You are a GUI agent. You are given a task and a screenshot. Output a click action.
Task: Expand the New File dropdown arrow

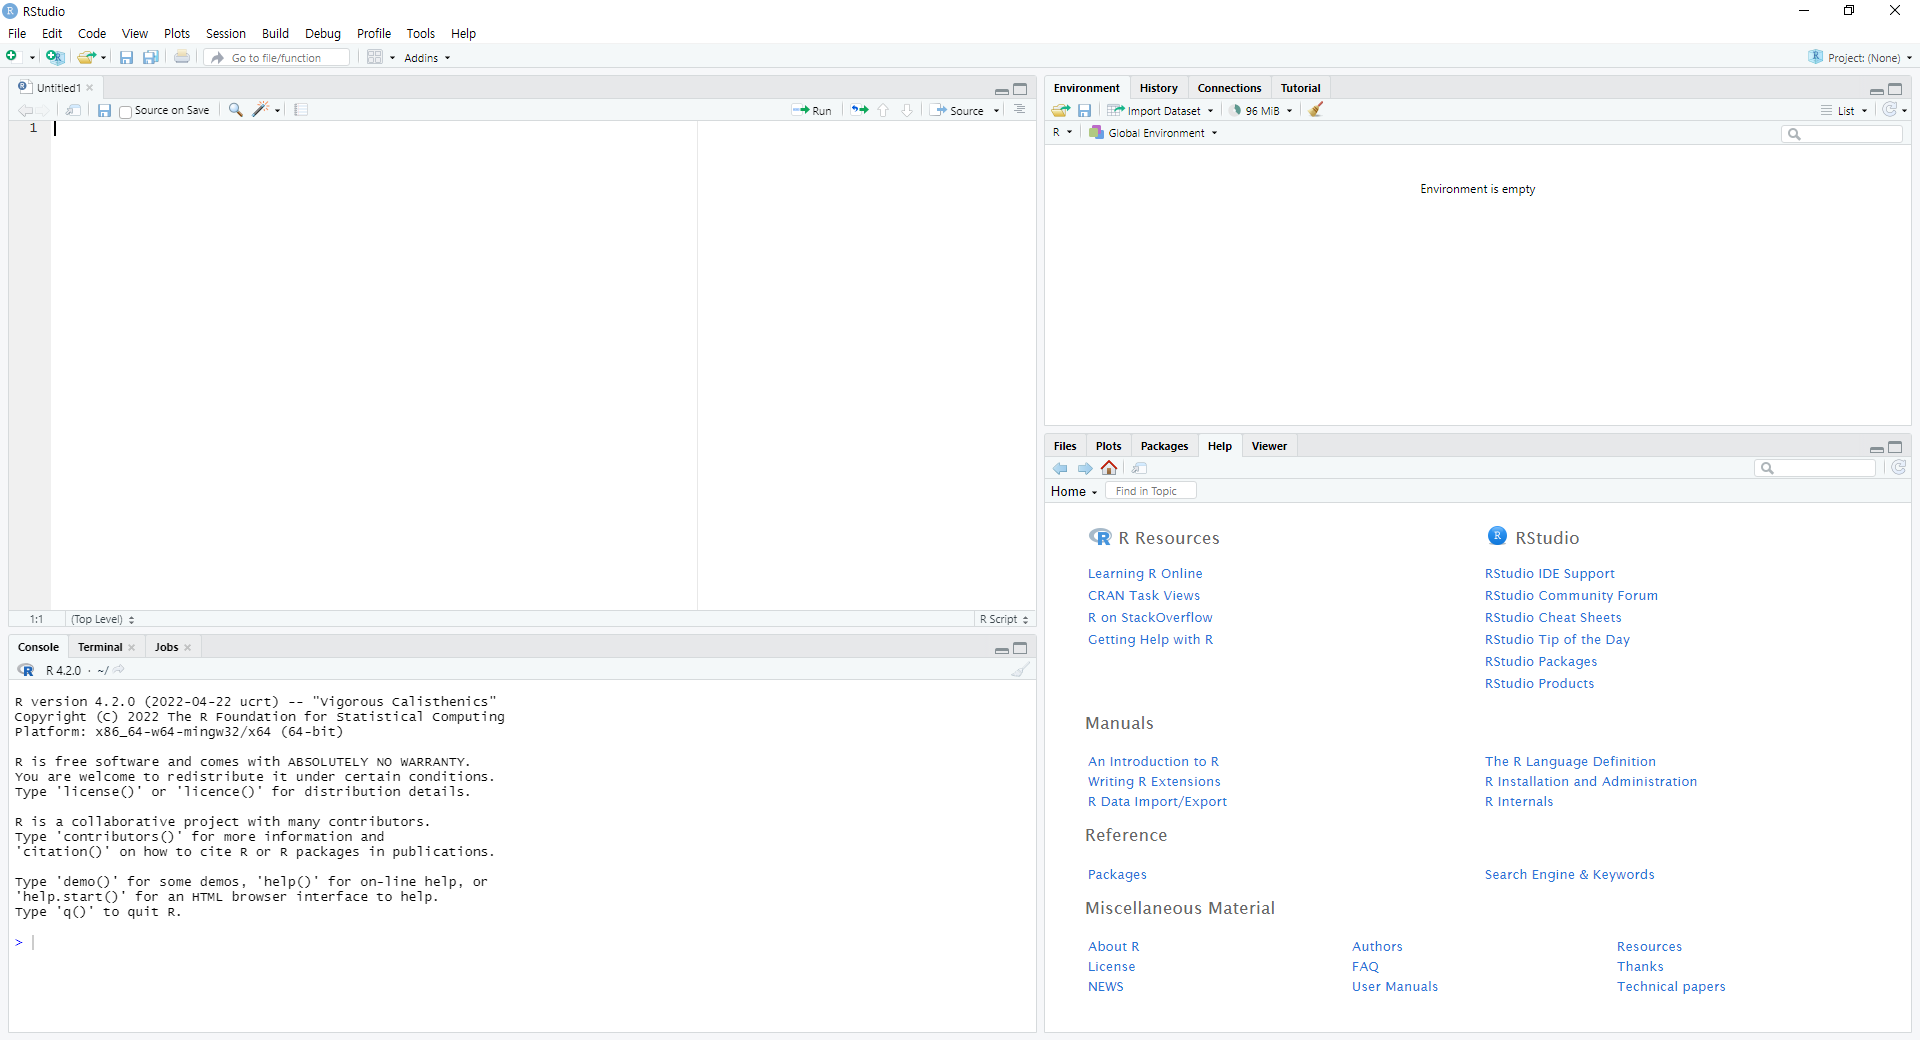point(33,58)
